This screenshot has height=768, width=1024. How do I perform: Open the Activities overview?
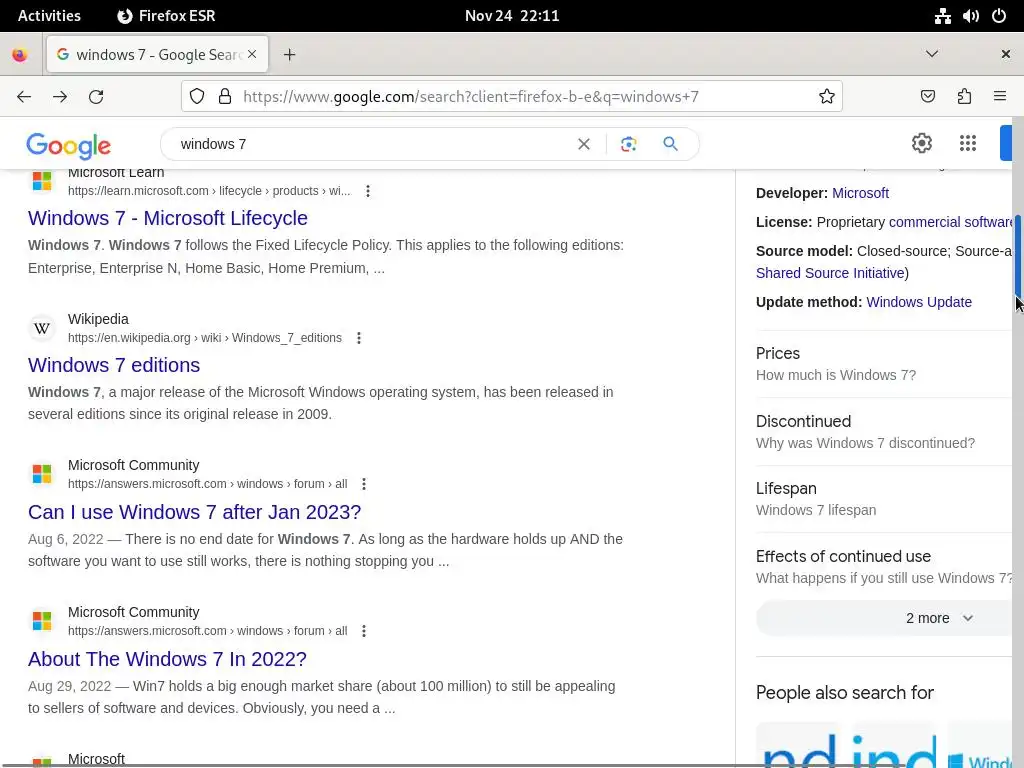[49, 16]
